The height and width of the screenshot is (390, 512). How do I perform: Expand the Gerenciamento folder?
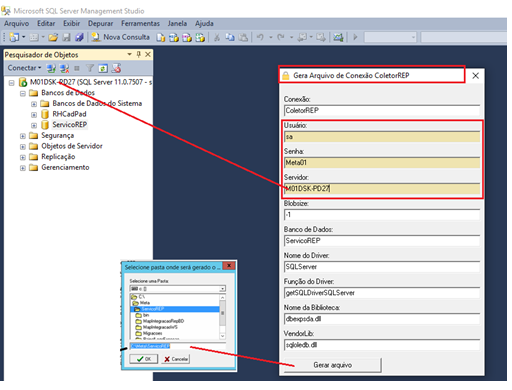point(23,168)
